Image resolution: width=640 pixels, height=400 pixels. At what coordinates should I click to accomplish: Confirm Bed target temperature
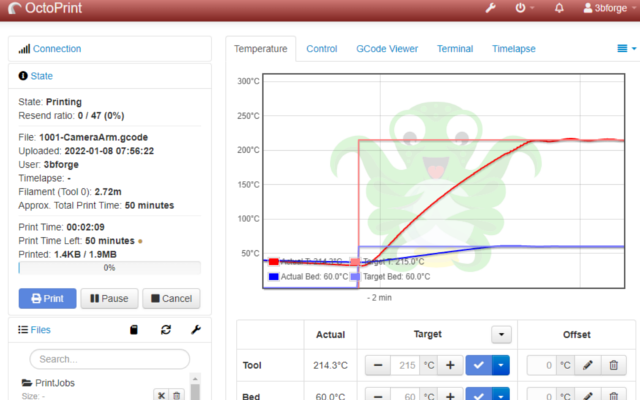[x=479, y=395]
